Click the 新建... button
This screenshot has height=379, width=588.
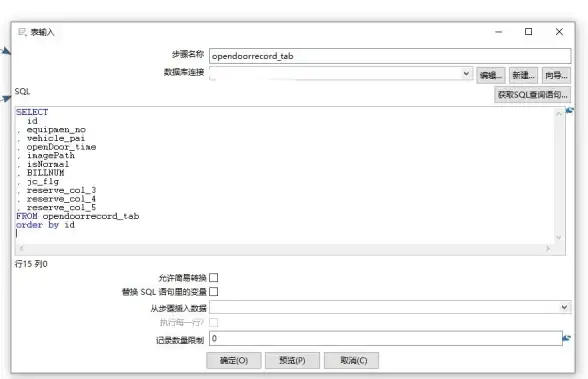coord(523,76)
